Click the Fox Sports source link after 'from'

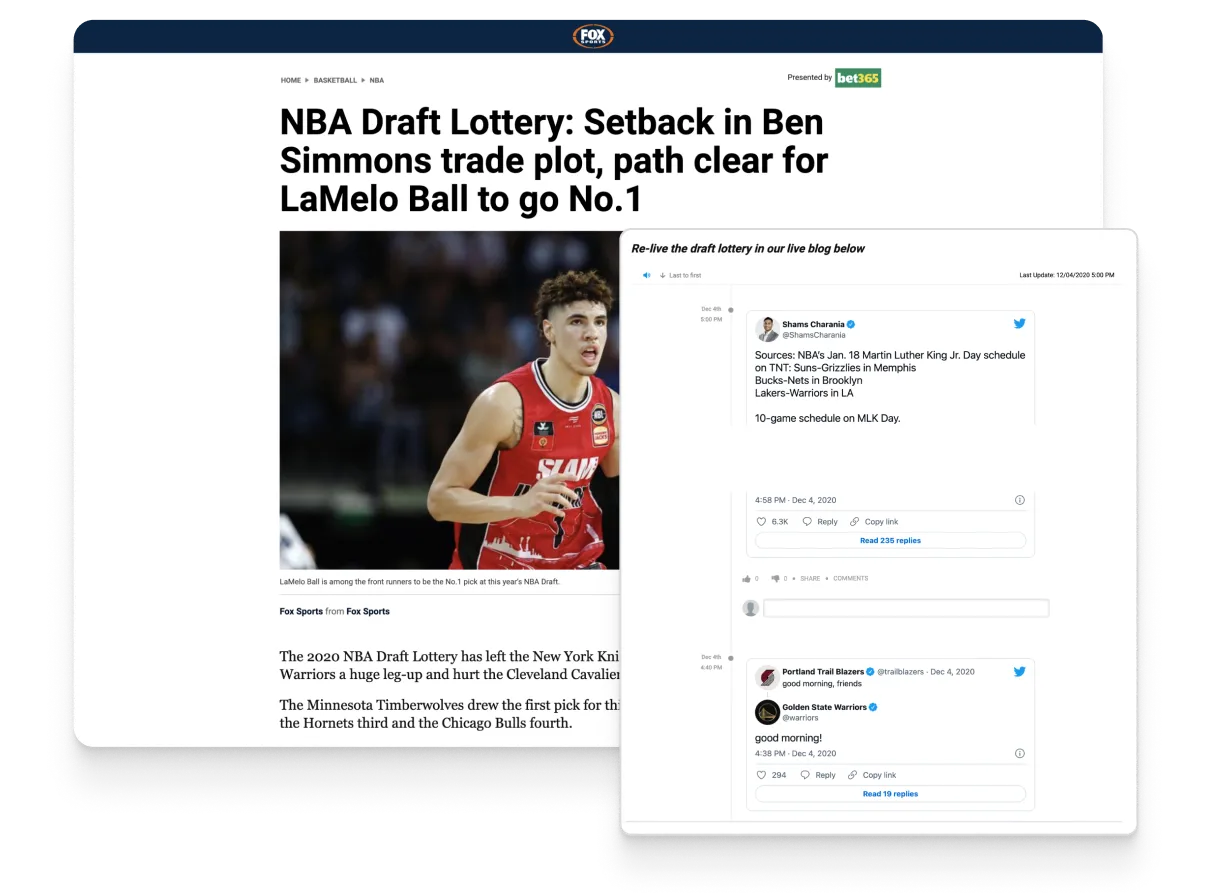(x=368, y=611)
